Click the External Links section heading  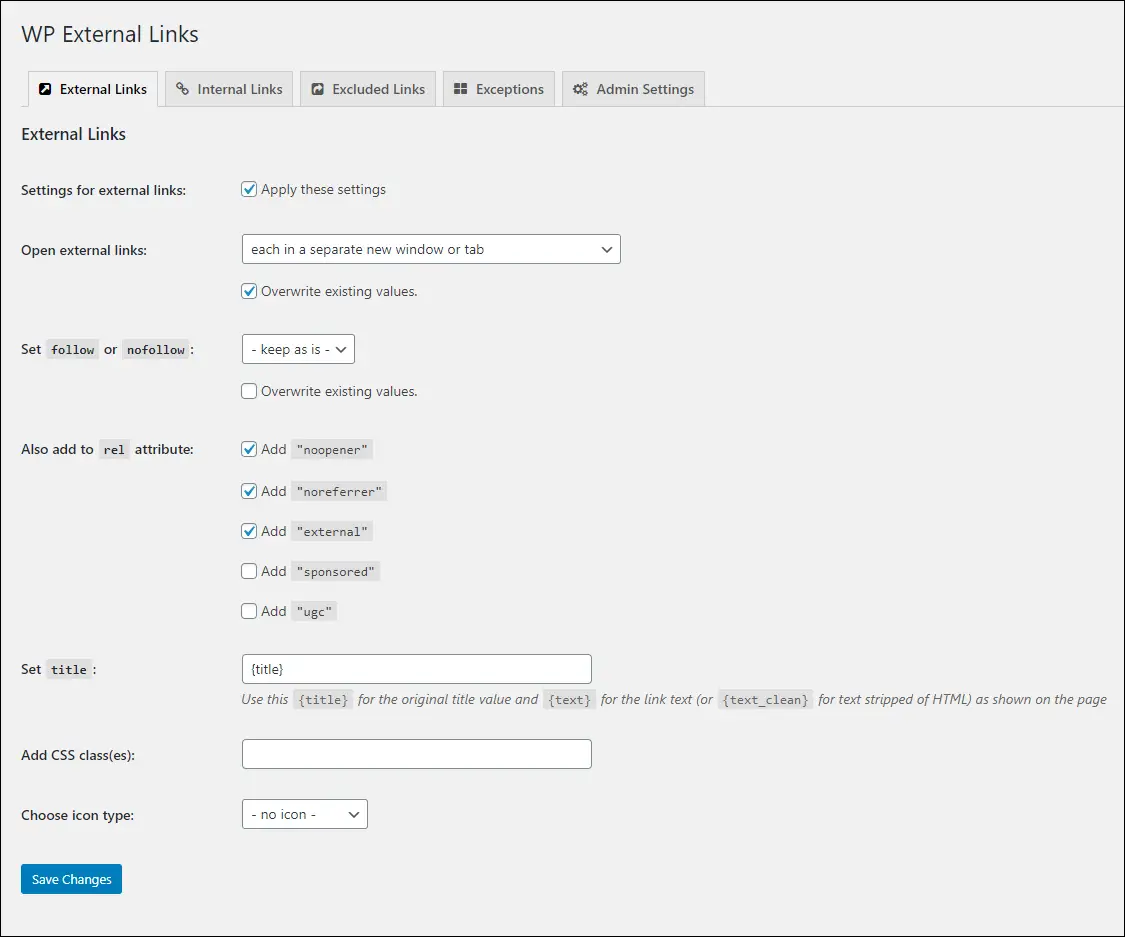tap(73, 134)
